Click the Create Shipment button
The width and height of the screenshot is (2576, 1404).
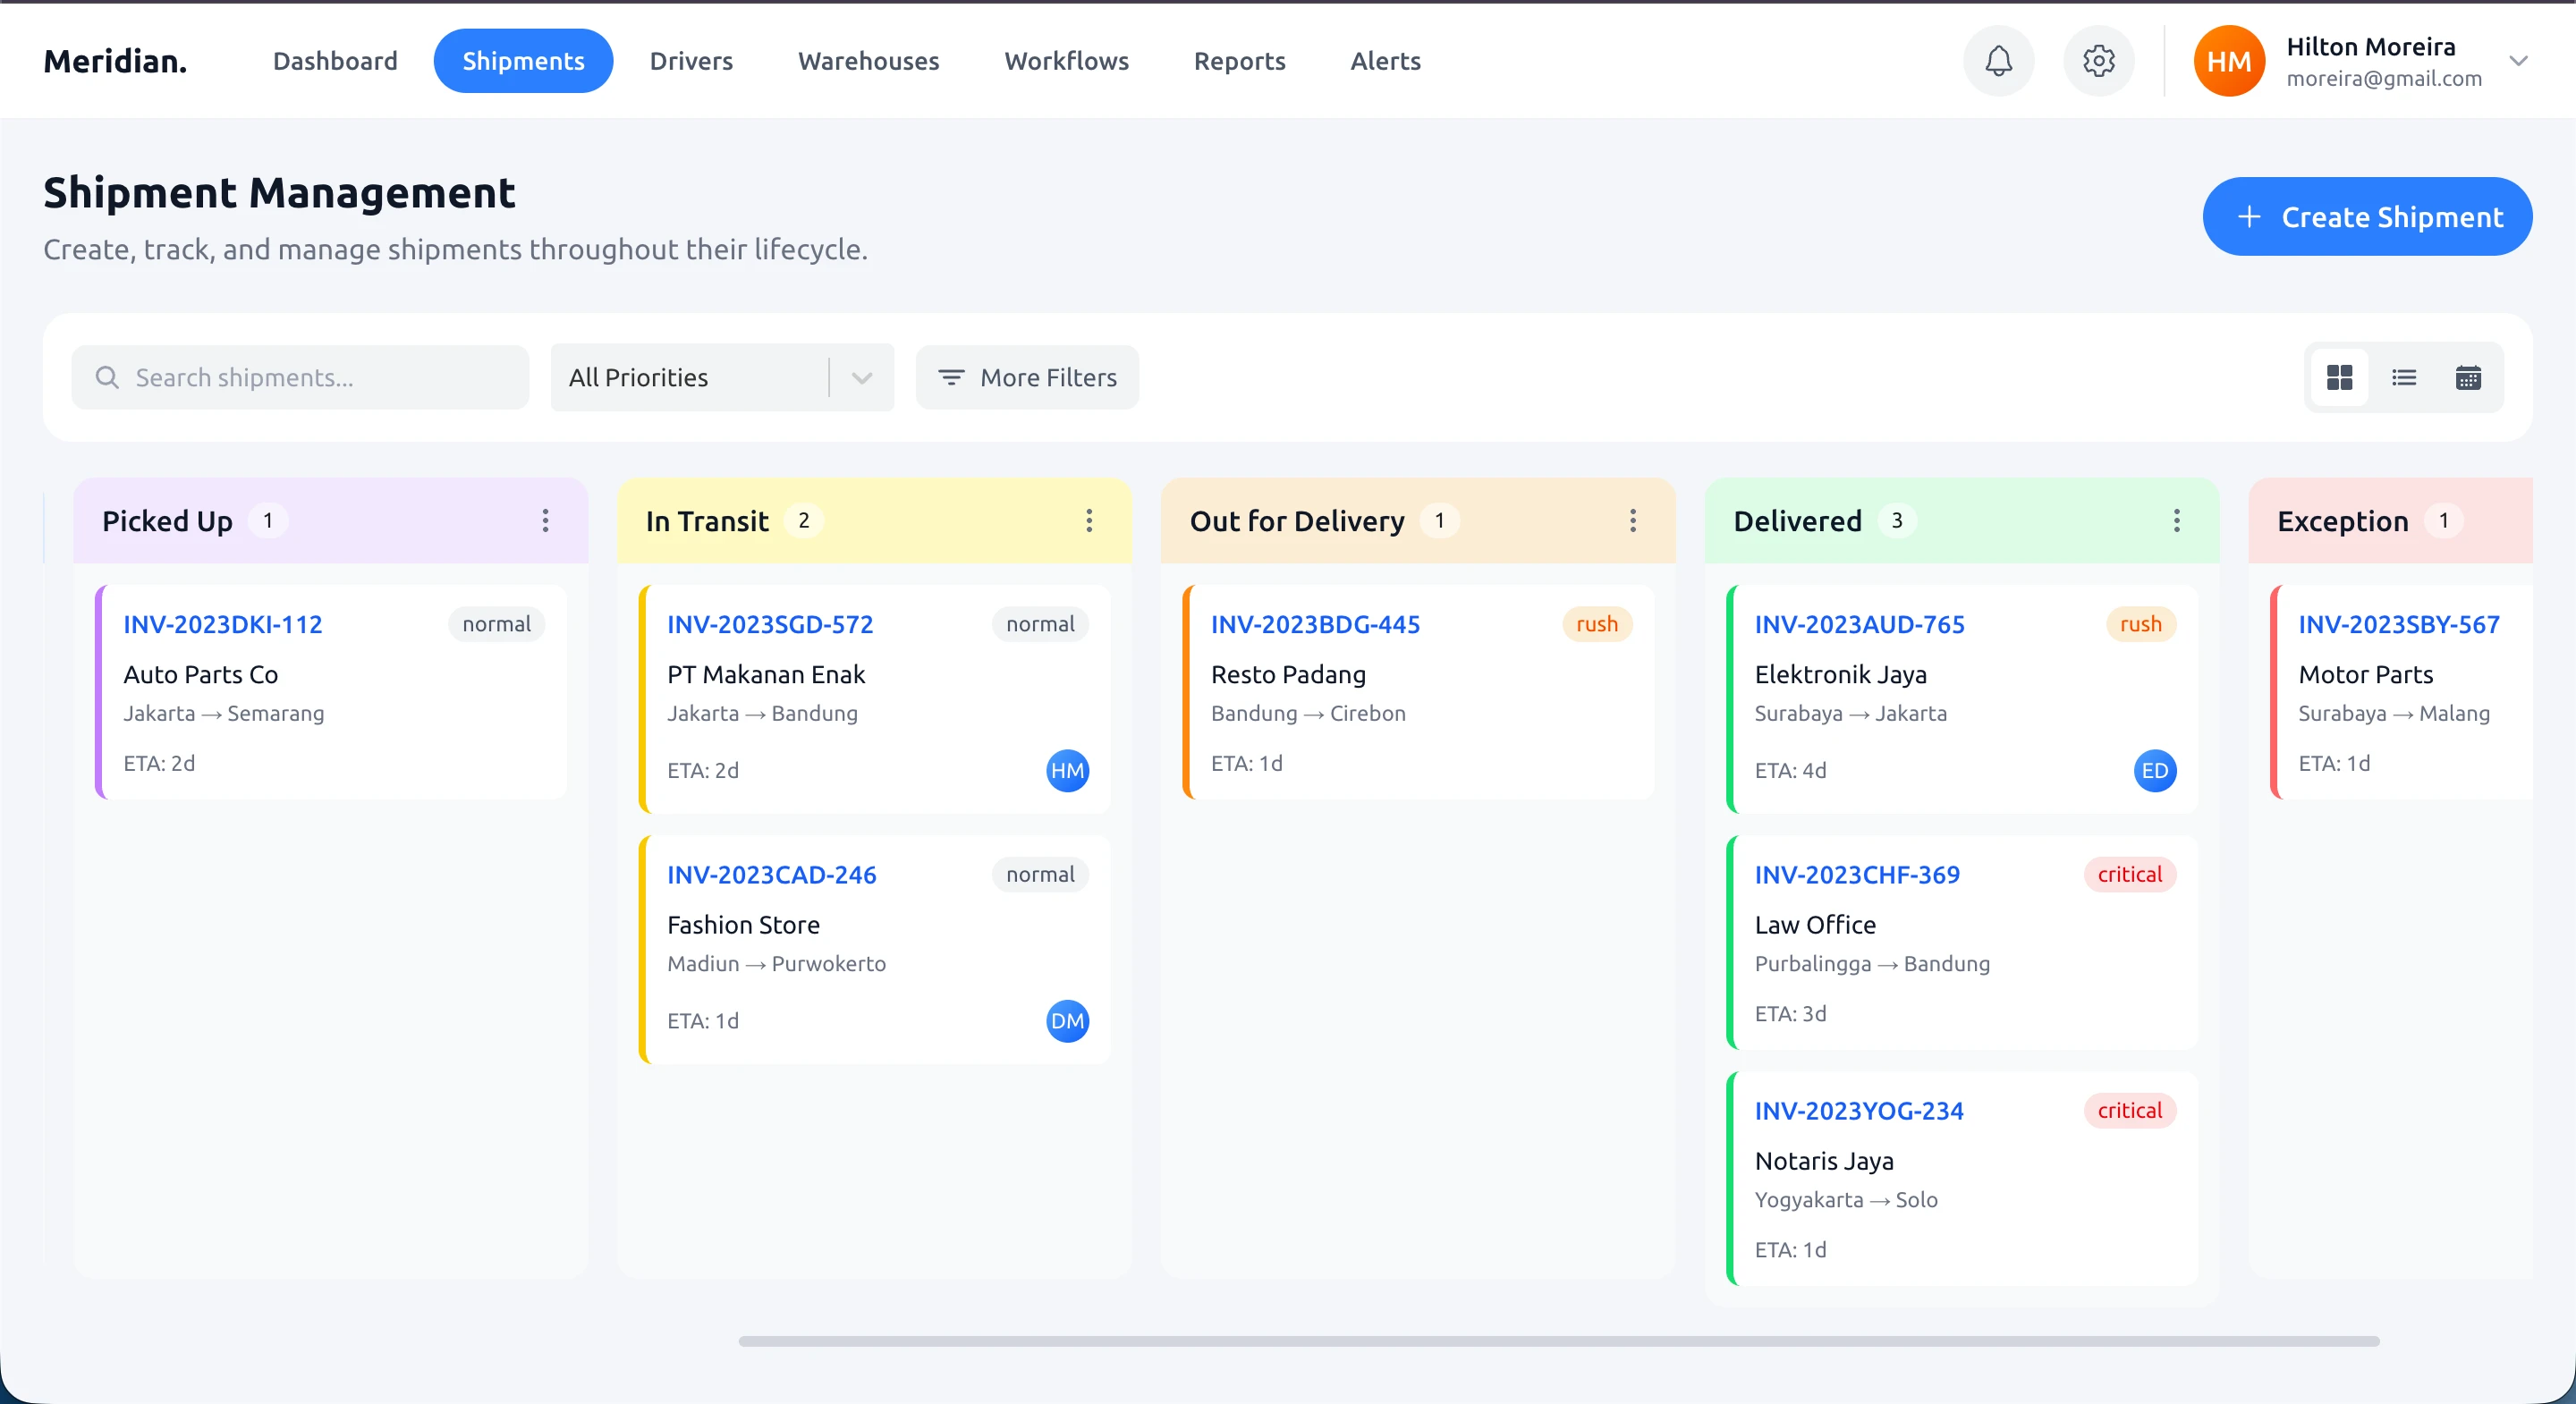coord(2366,216)
